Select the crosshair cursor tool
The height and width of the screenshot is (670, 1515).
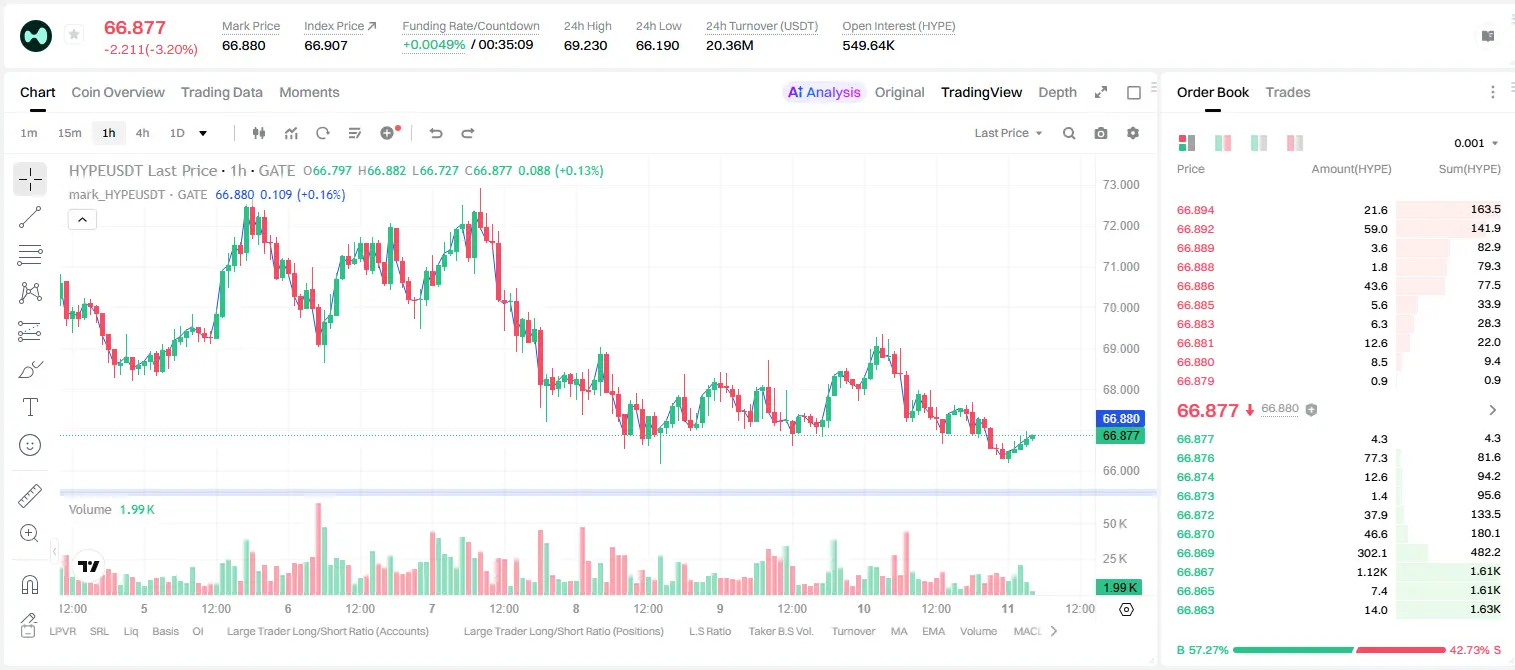pos(30,180)
